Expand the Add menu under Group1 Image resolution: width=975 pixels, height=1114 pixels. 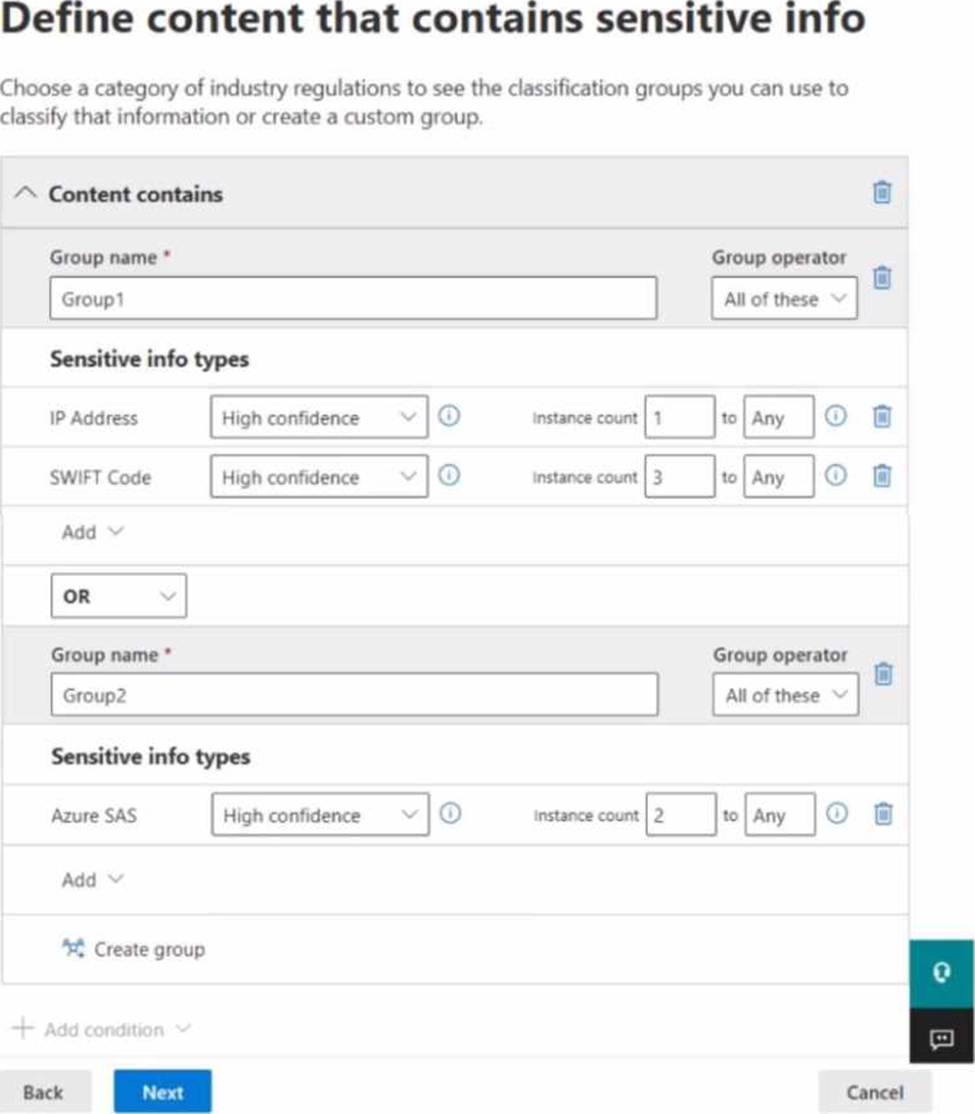pos(93,532)
